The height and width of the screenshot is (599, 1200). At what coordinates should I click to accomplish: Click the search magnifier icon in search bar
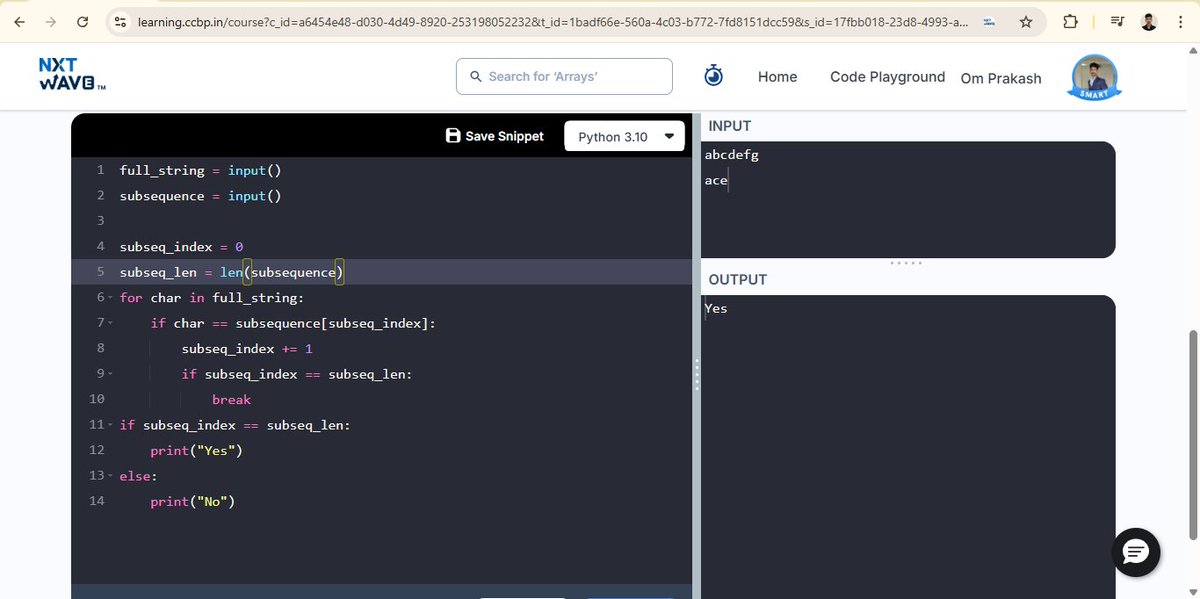click(x=477, y=75)
